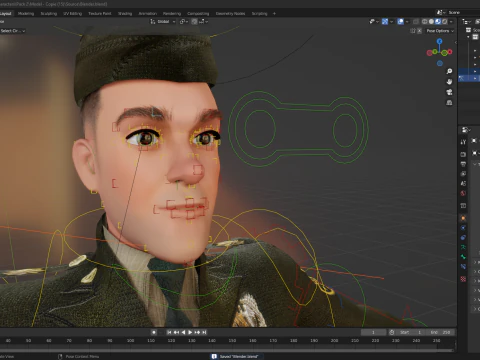Click the zoom magnifier navigation icon
The height and width of the screenshot is (360, 480).
click(449, 71)
